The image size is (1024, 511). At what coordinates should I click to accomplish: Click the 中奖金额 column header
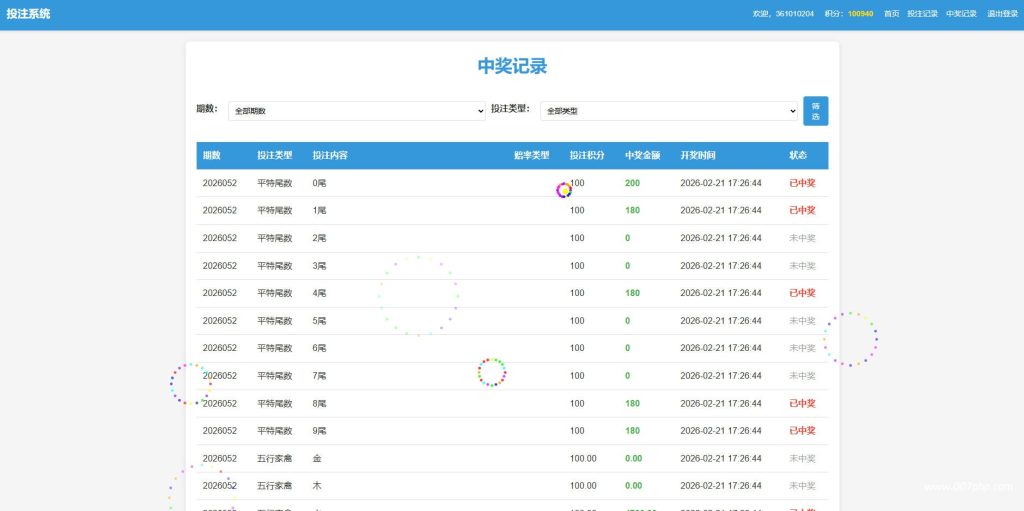pos(643,156)
